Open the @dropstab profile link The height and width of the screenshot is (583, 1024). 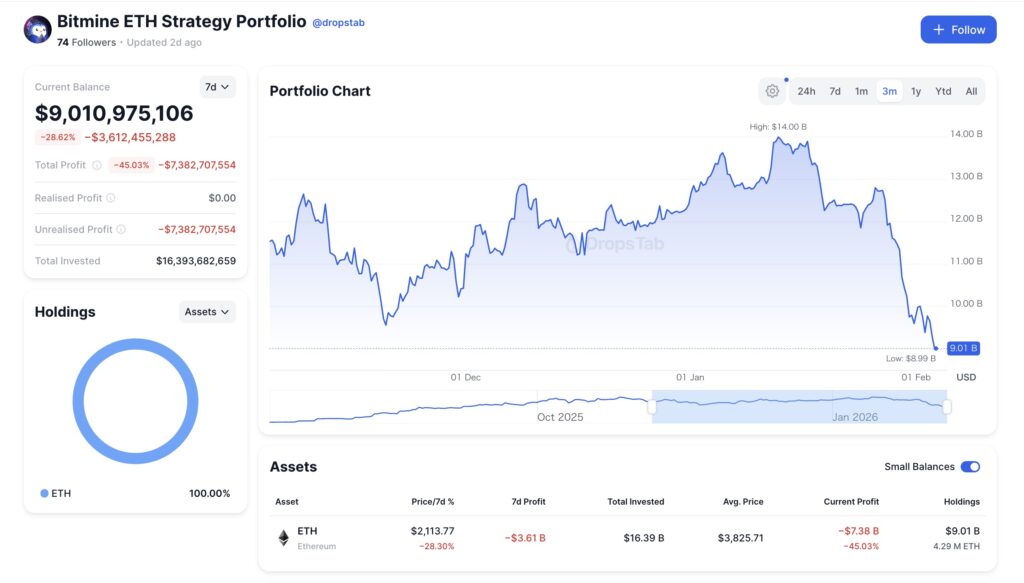[x=339, y=23]
